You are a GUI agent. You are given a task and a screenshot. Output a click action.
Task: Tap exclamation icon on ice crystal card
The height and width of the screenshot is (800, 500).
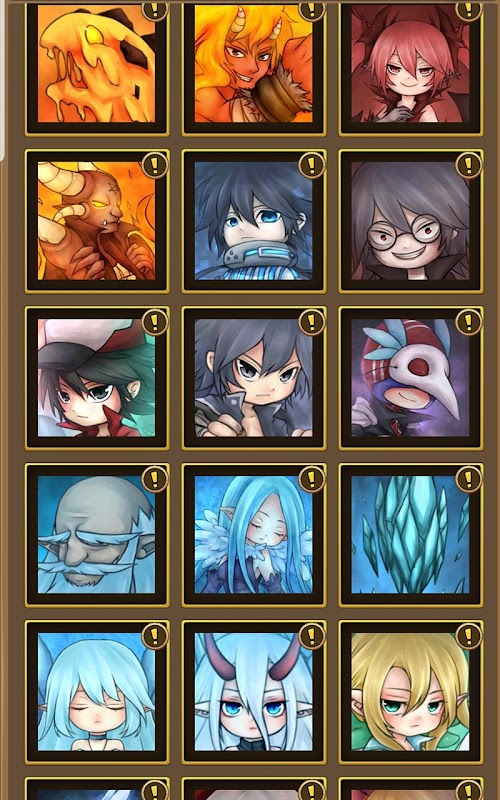(468, 479)
